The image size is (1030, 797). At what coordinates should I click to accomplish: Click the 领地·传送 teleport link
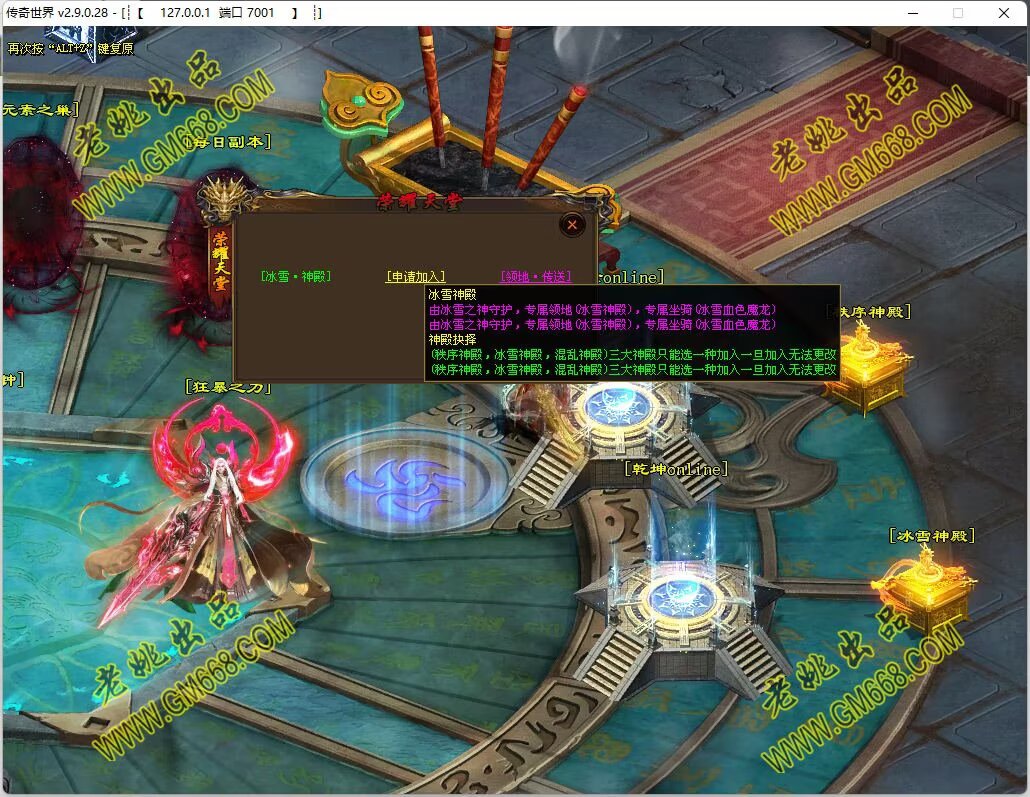point(535,277)
